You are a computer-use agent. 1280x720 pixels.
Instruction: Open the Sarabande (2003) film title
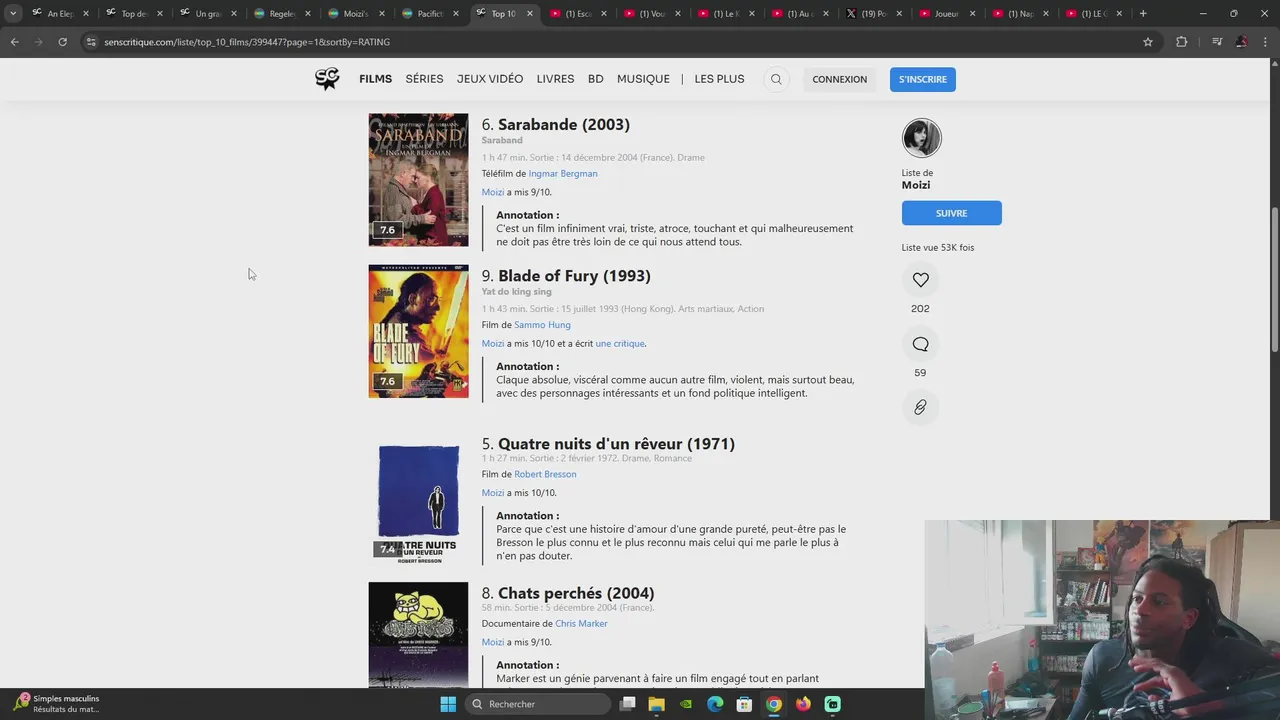coord(564,125)
